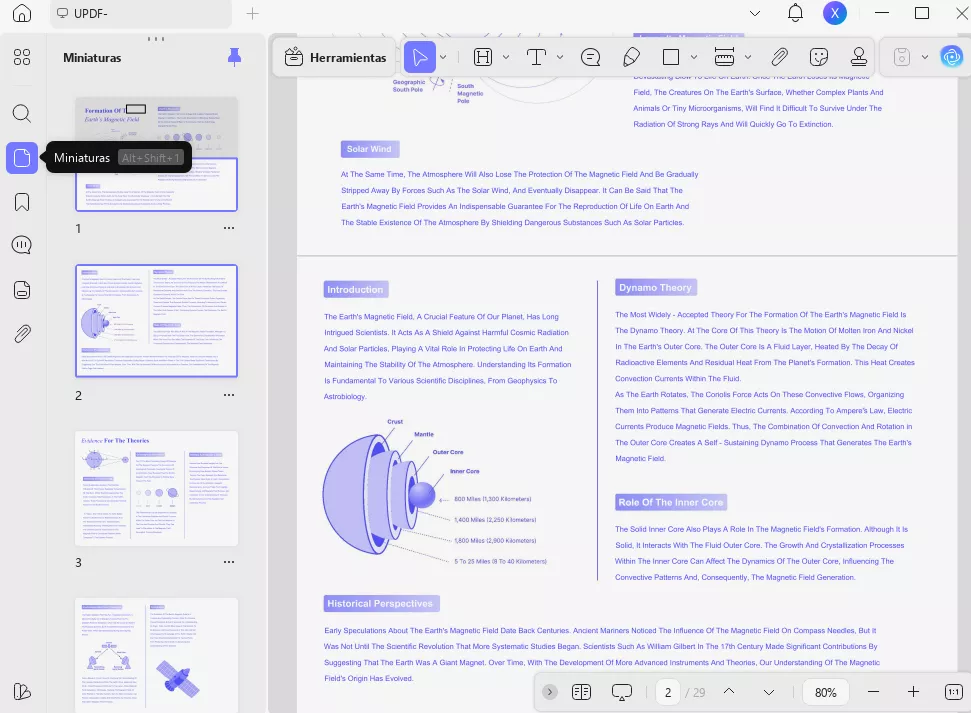
Task: Open the thumbnail grid view icon in sidebar
Action: click(x=22, y=57)
